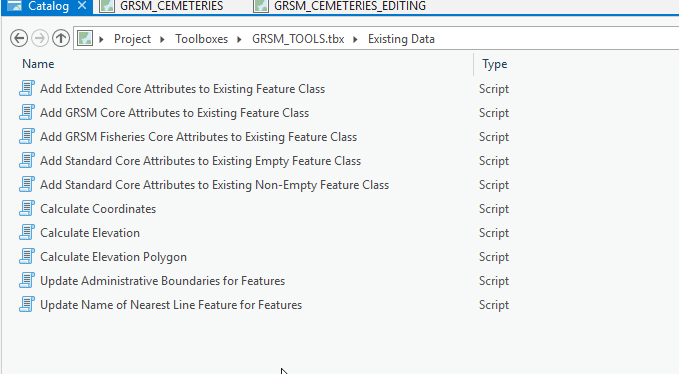The width and height of the screenshot is (679, 374).
Task: Click Script type cell for Add Extended Core Attributes
Action: coord(494,89)
